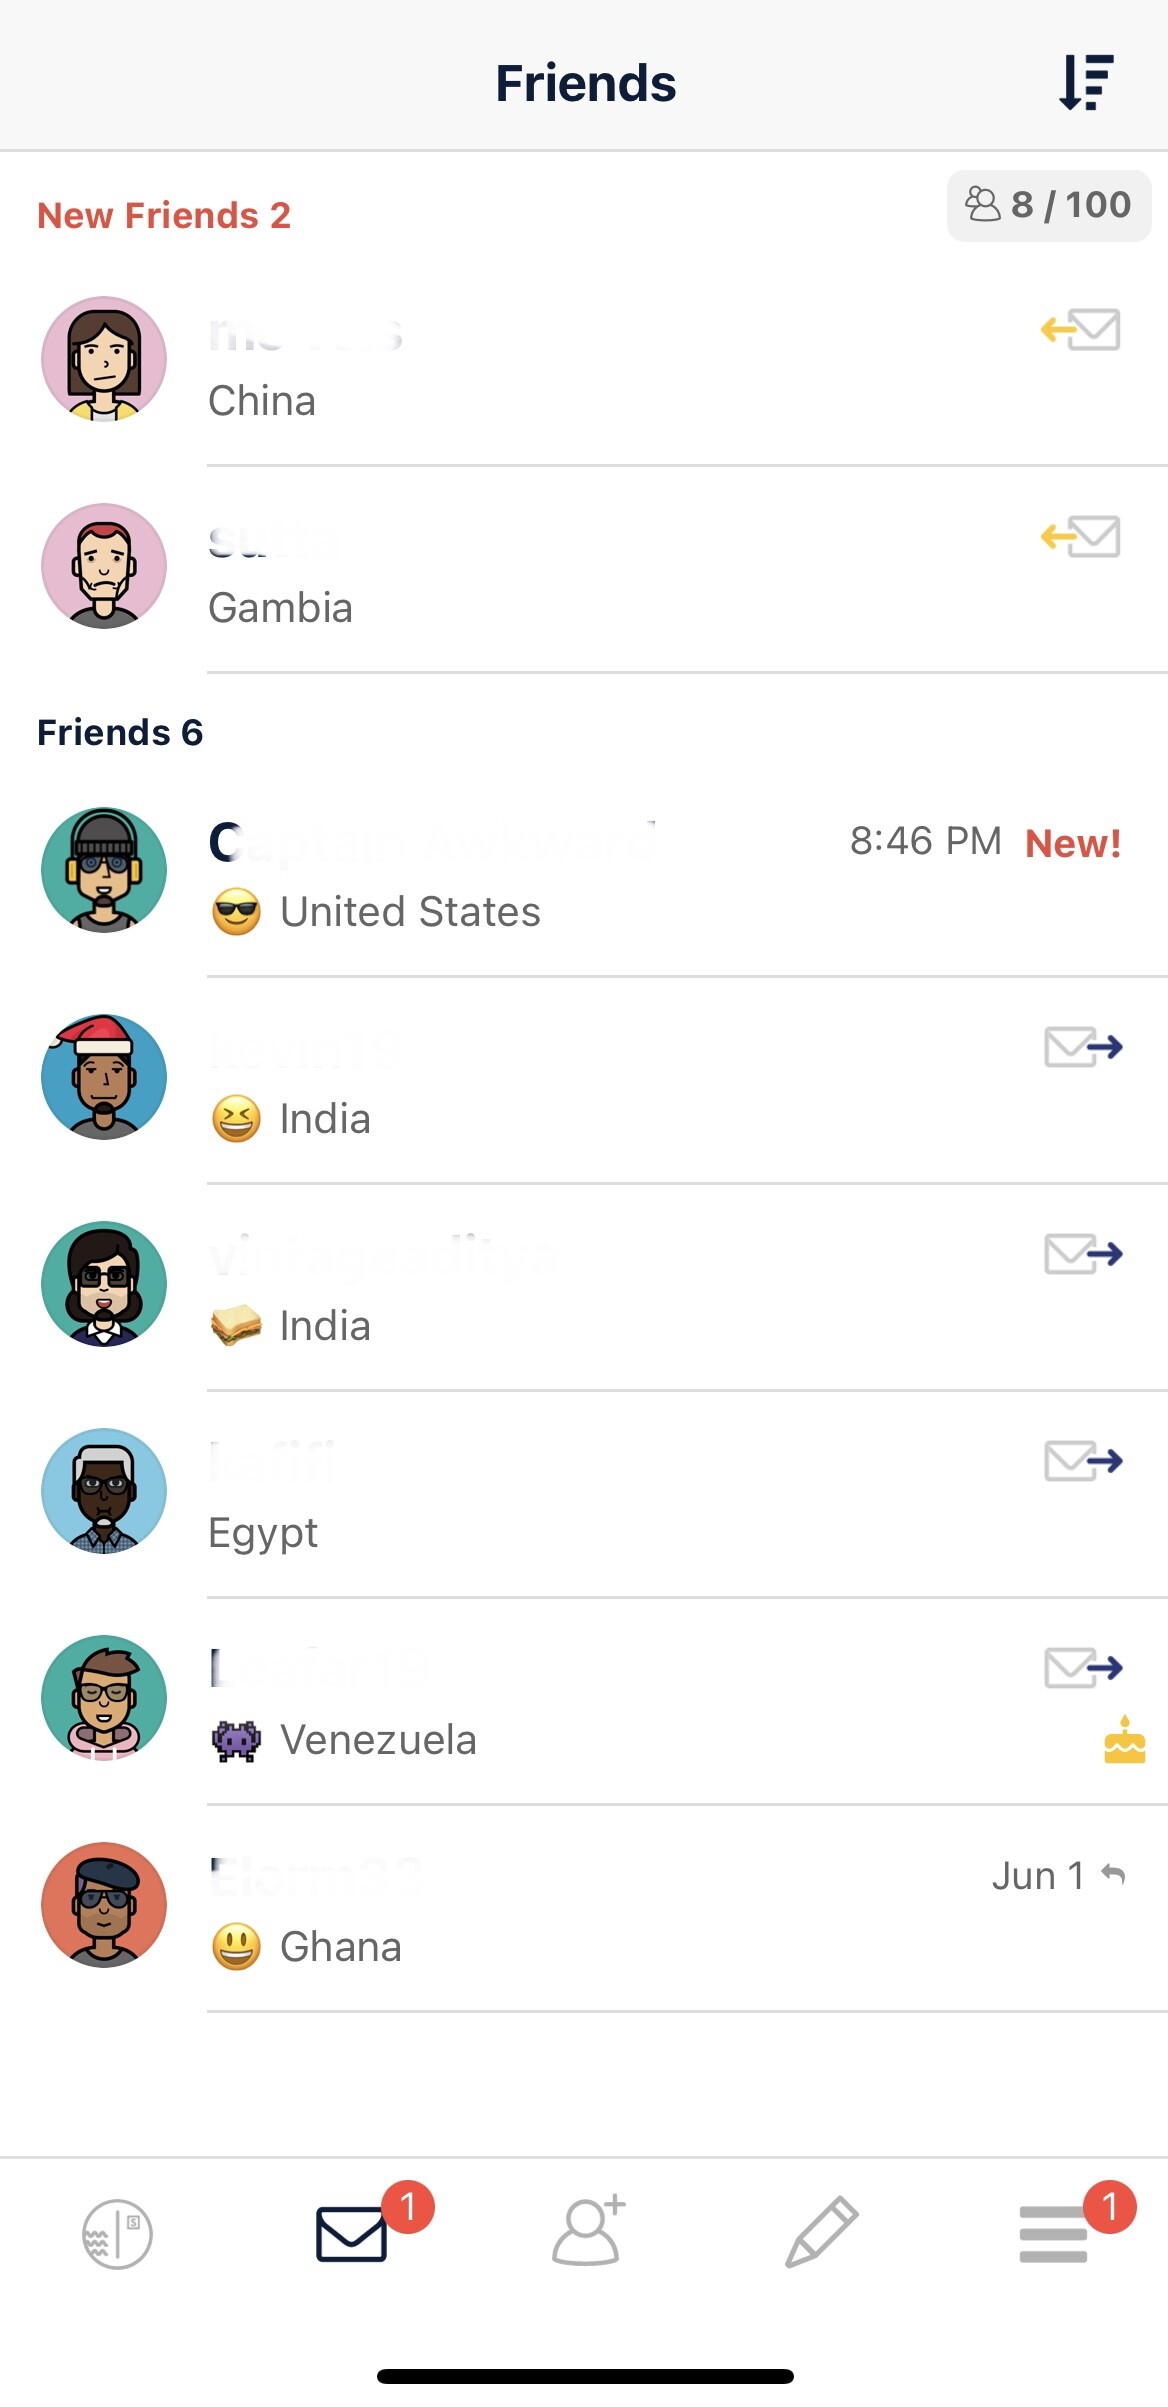Screen dimensions: 1168x2407
Task: Tap the sent letter icon for Egypt friend
Action: [1083, 1461]
